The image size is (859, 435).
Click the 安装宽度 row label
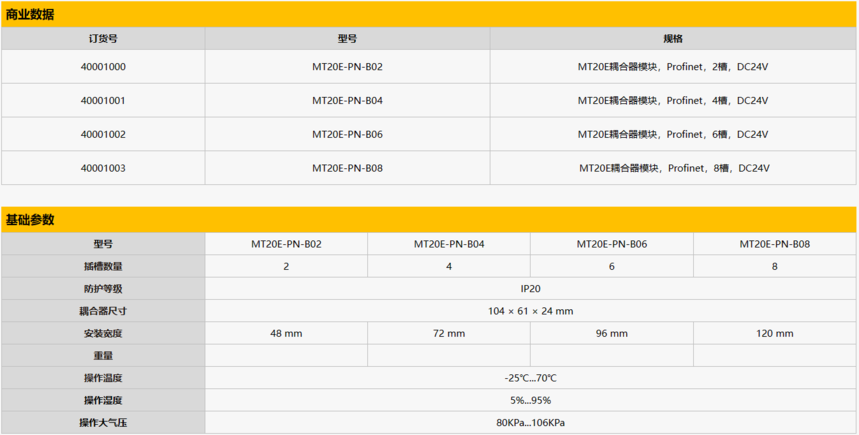point(103,334)
